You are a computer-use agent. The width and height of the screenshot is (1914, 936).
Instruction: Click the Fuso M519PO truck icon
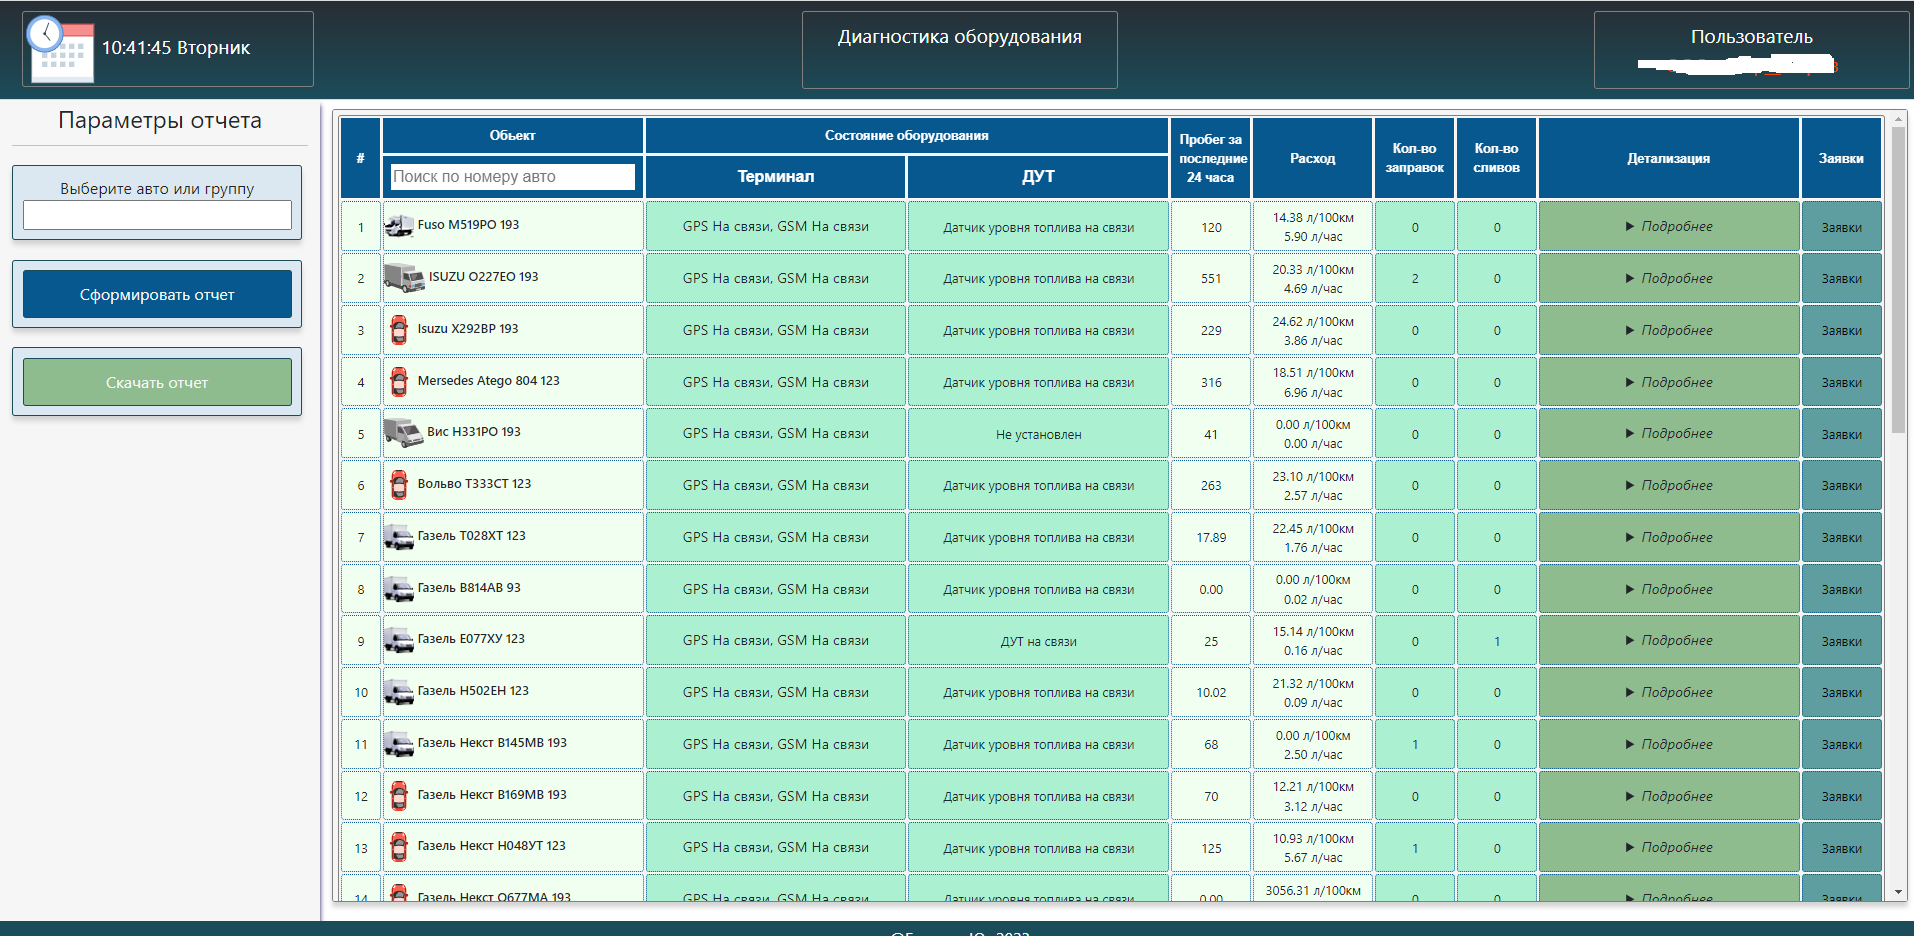(399, 226)
